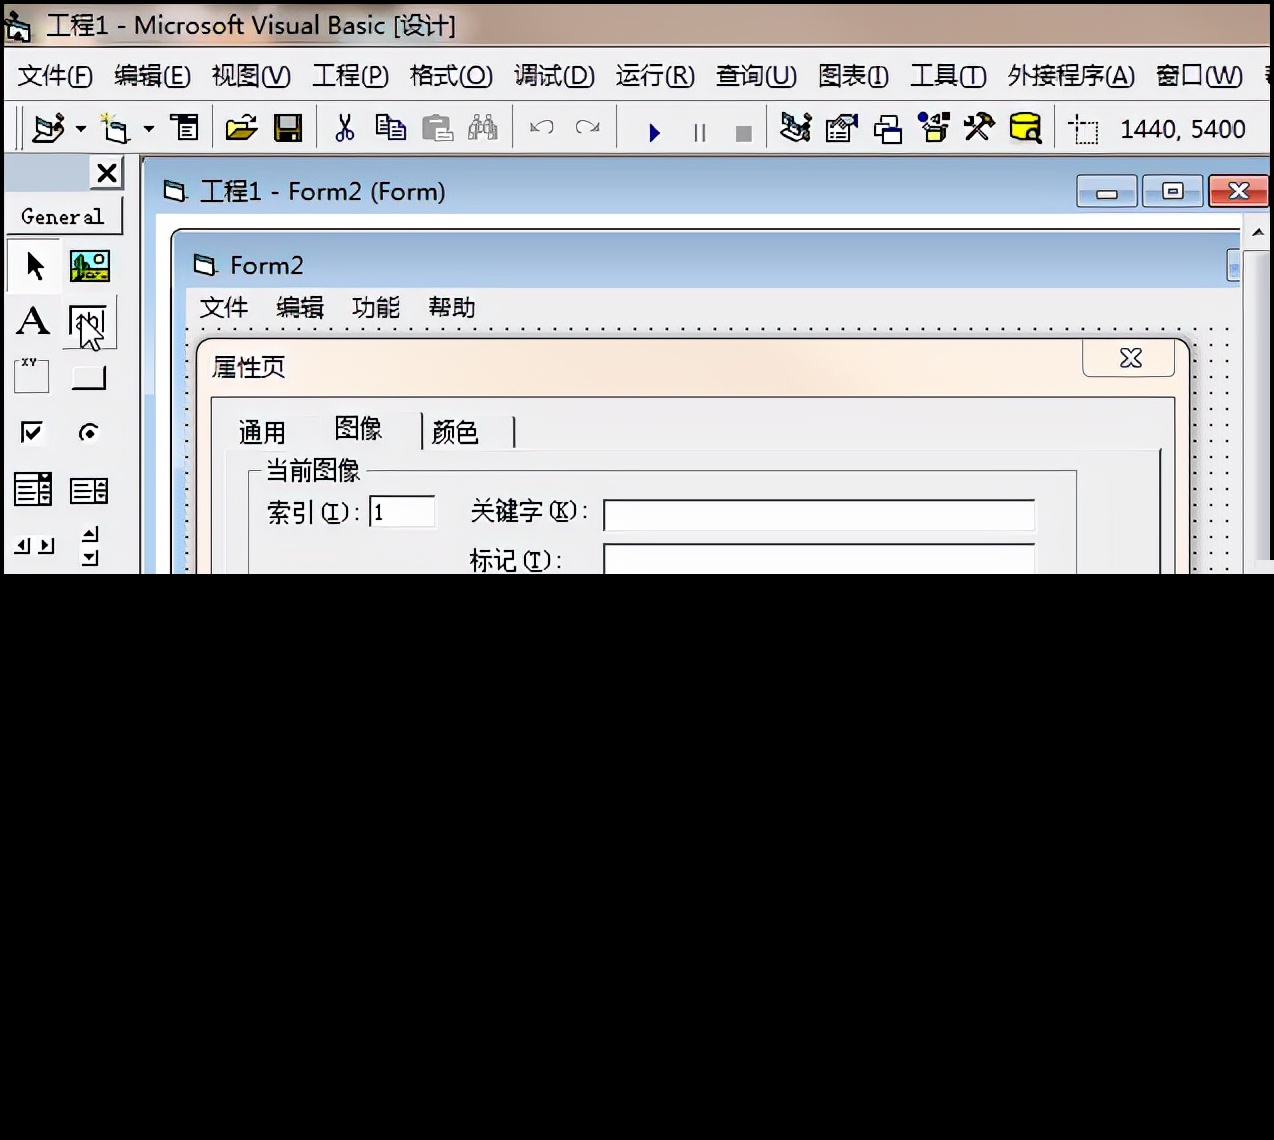Select the ComboBox tool in the toolbox
Image resolution: width=1274 pixels, height=1140 pixels.
point(33,490)
